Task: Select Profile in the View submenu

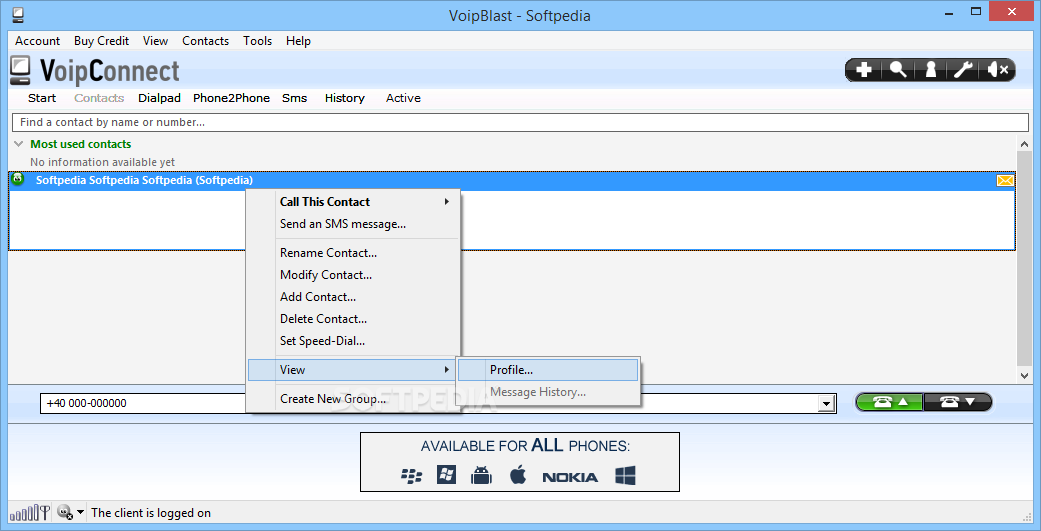Action: (548, 370)
